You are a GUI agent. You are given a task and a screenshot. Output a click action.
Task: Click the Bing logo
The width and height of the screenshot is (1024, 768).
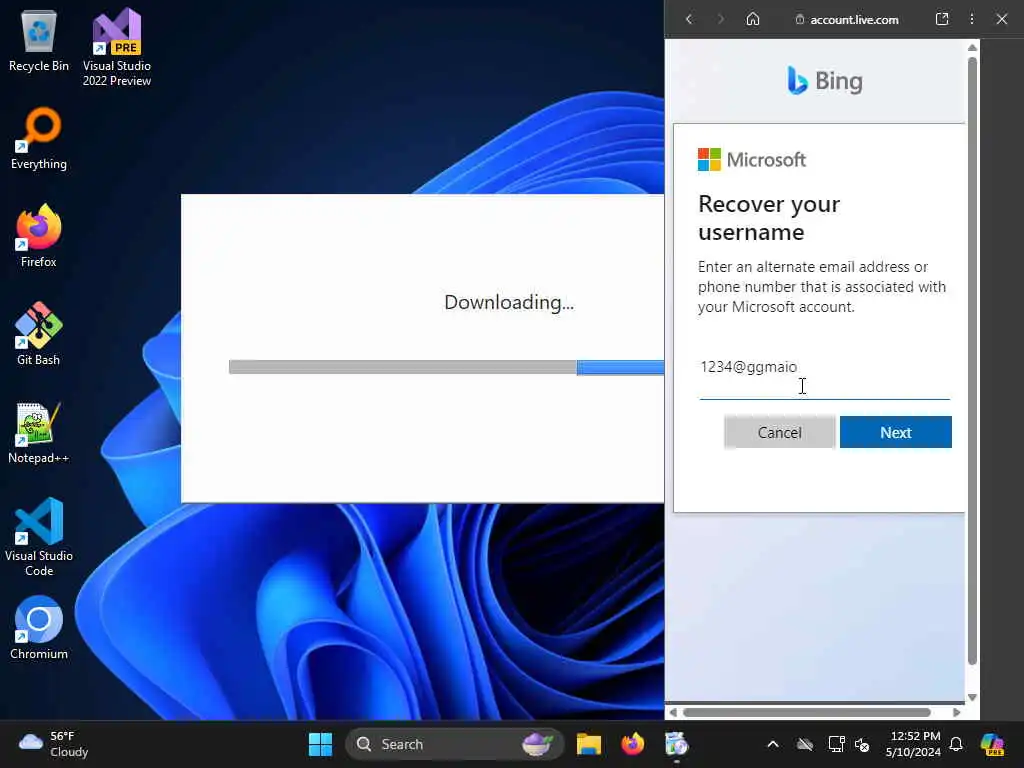pyautogui.click(x=825, y=81)
